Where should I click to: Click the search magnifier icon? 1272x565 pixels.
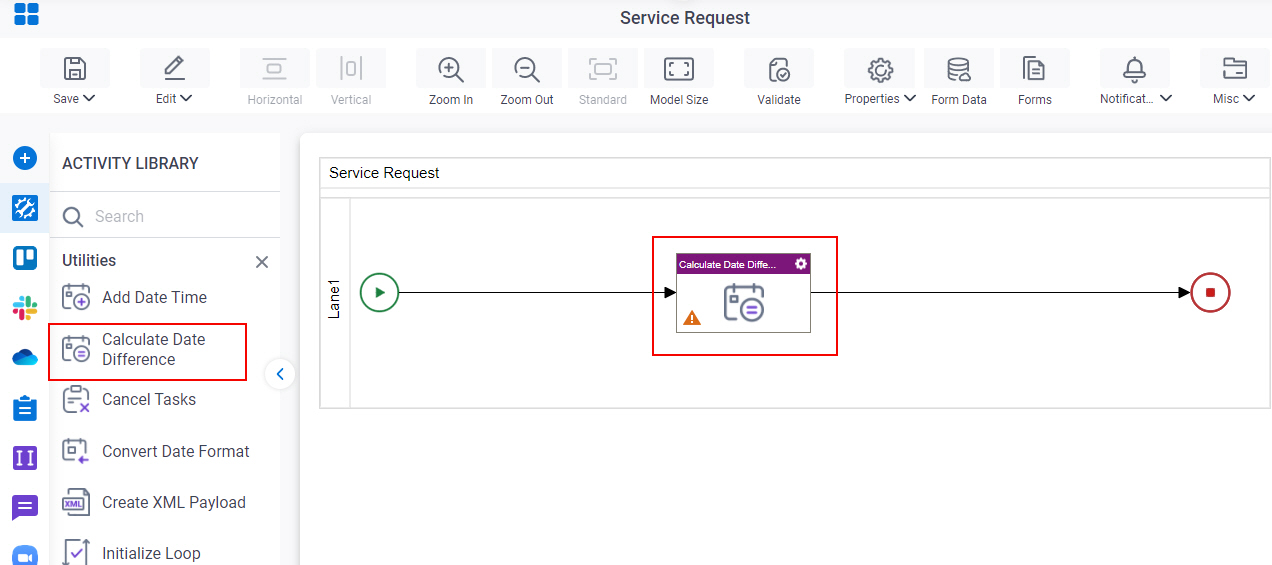click(73, 217)
